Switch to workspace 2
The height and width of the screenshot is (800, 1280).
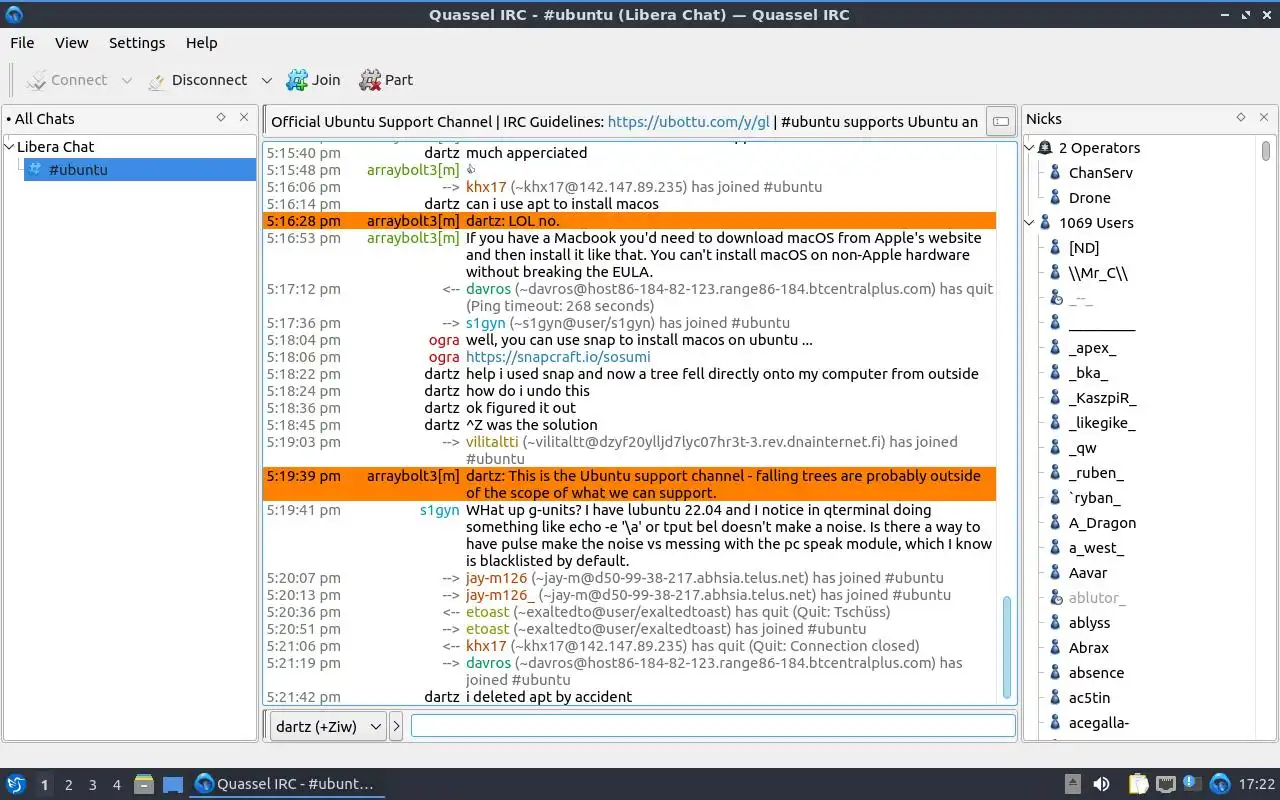pyautogui.click(x=68, y=785)
